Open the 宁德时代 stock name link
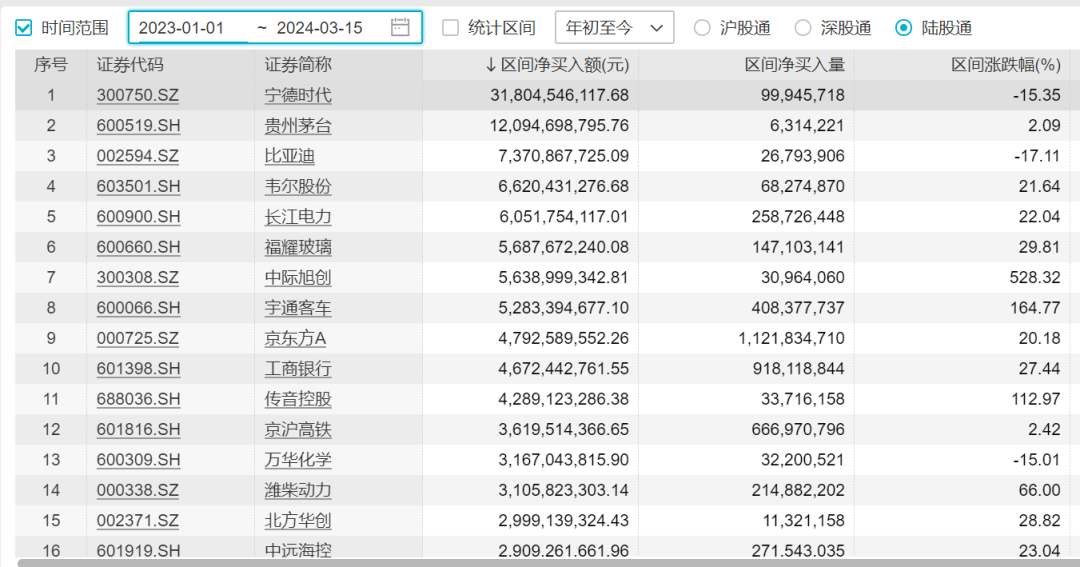This screenshot has height=567, width=1080. coord(298,95)
